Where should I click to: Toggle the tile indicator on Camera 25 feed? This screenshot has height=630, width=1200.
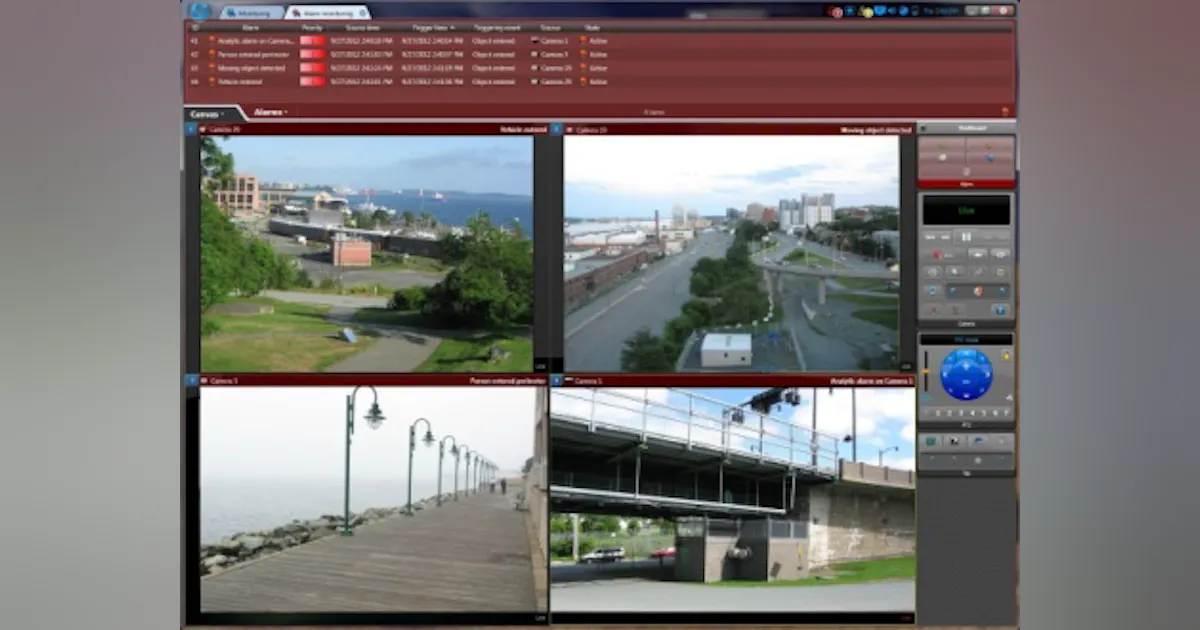[x=190, y=130]
